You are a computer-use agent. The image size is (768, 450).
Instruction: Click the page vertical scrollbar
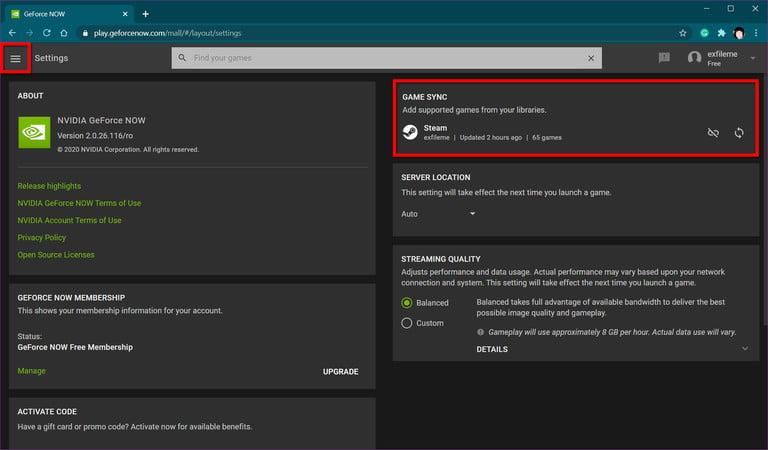765,201
